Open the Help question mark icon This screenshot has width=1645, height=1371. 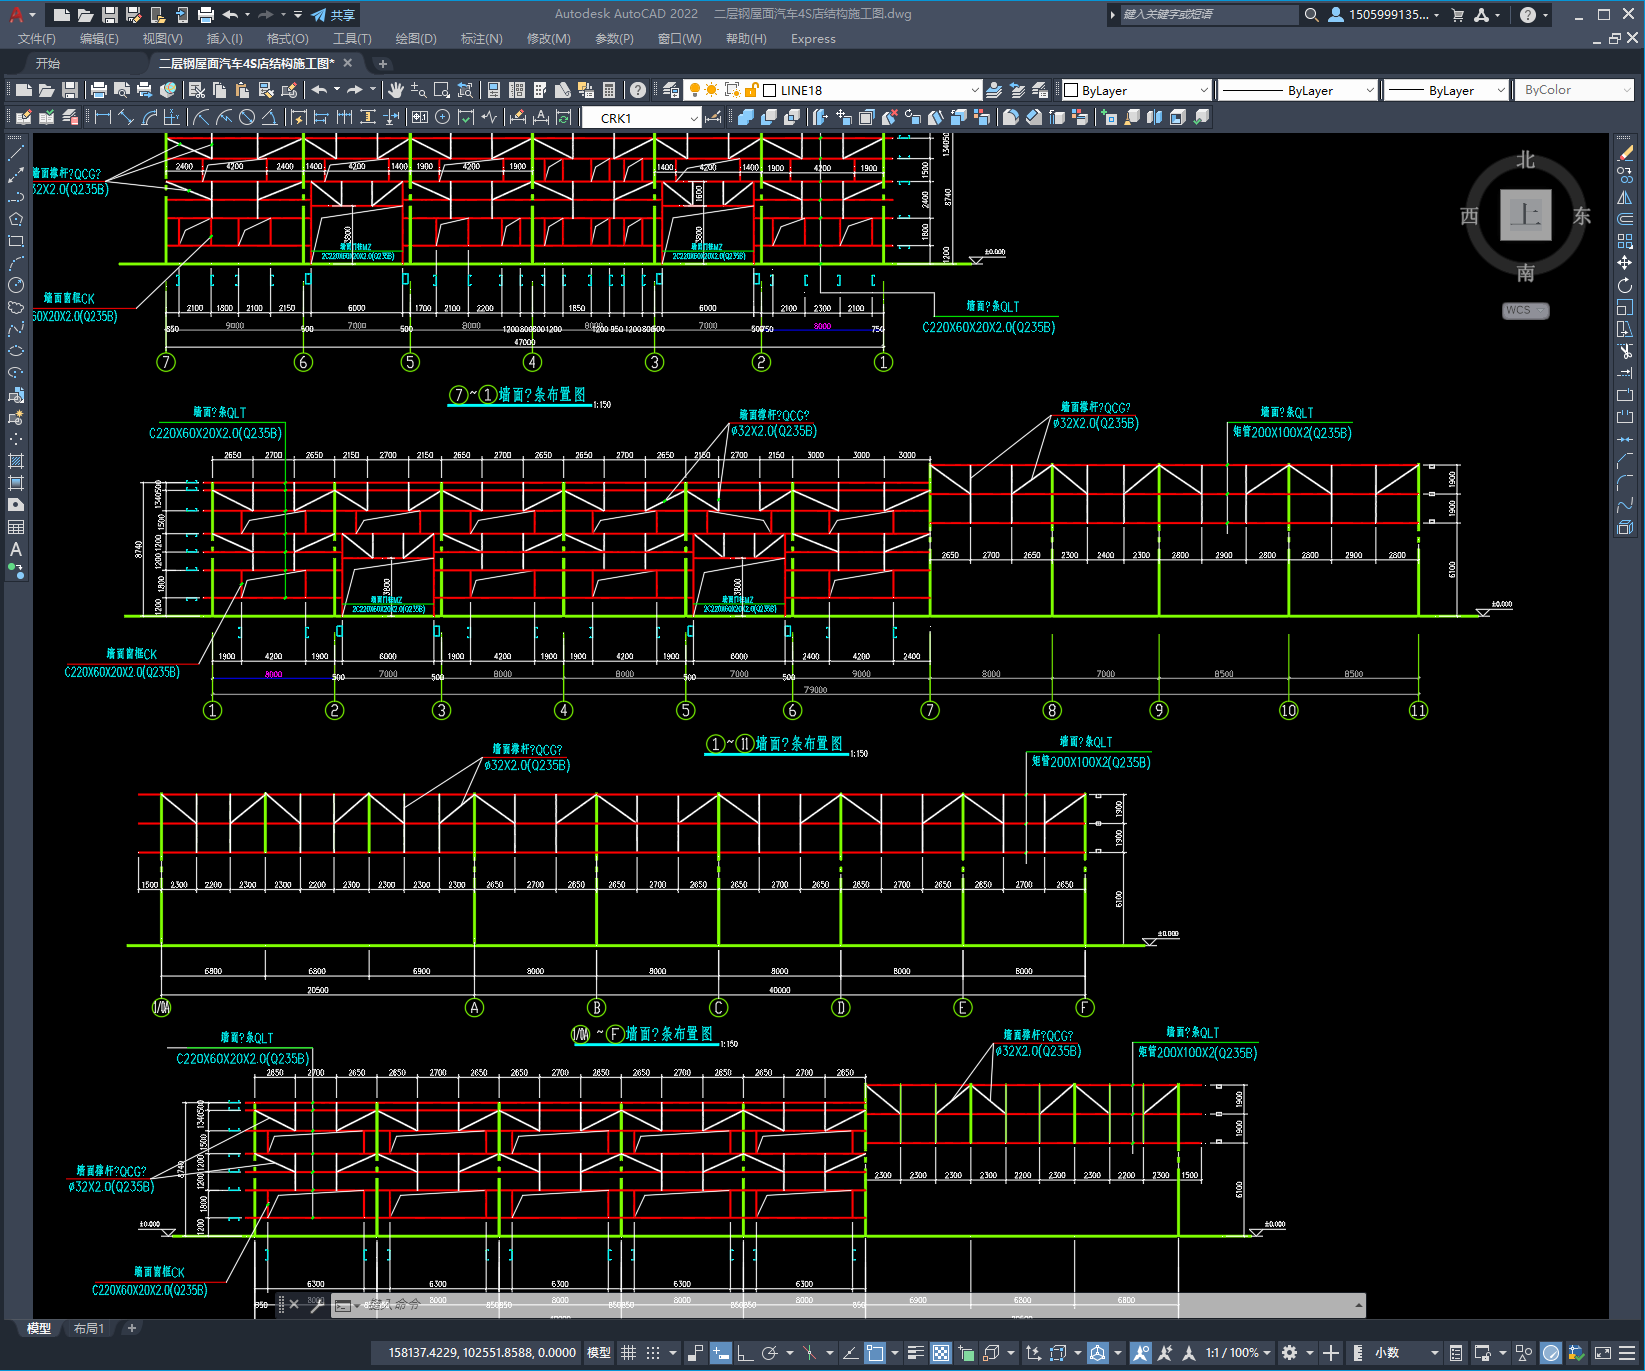[638, 90]
